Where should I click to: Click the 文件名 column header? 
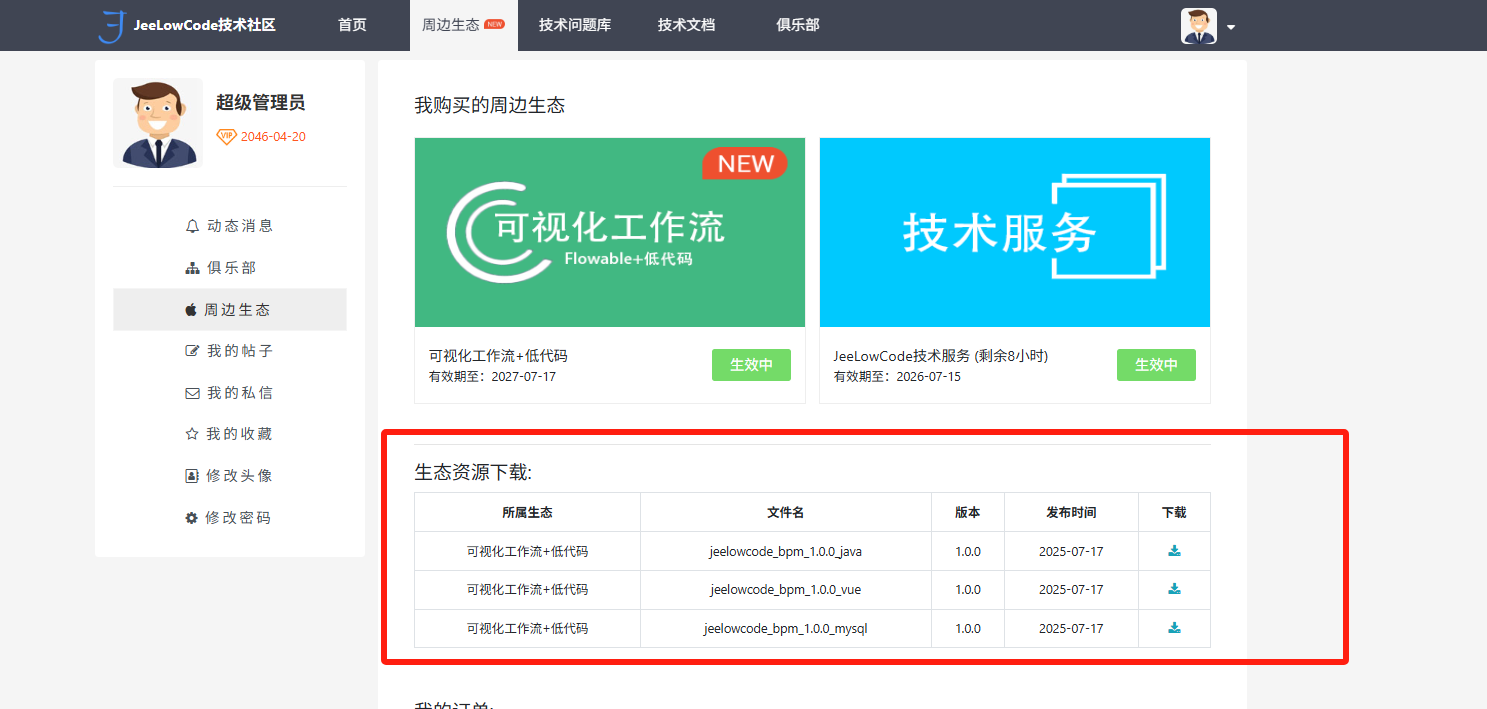click(x=785, y=512)
